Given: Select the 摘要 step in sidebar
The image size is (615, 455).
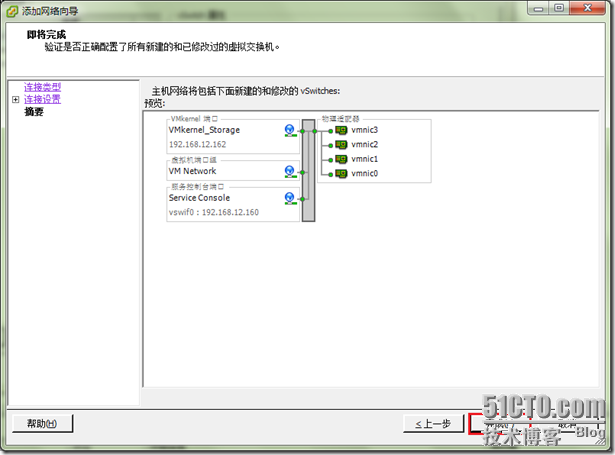Looking at the screenshot, I should click(x=34, y=112).
